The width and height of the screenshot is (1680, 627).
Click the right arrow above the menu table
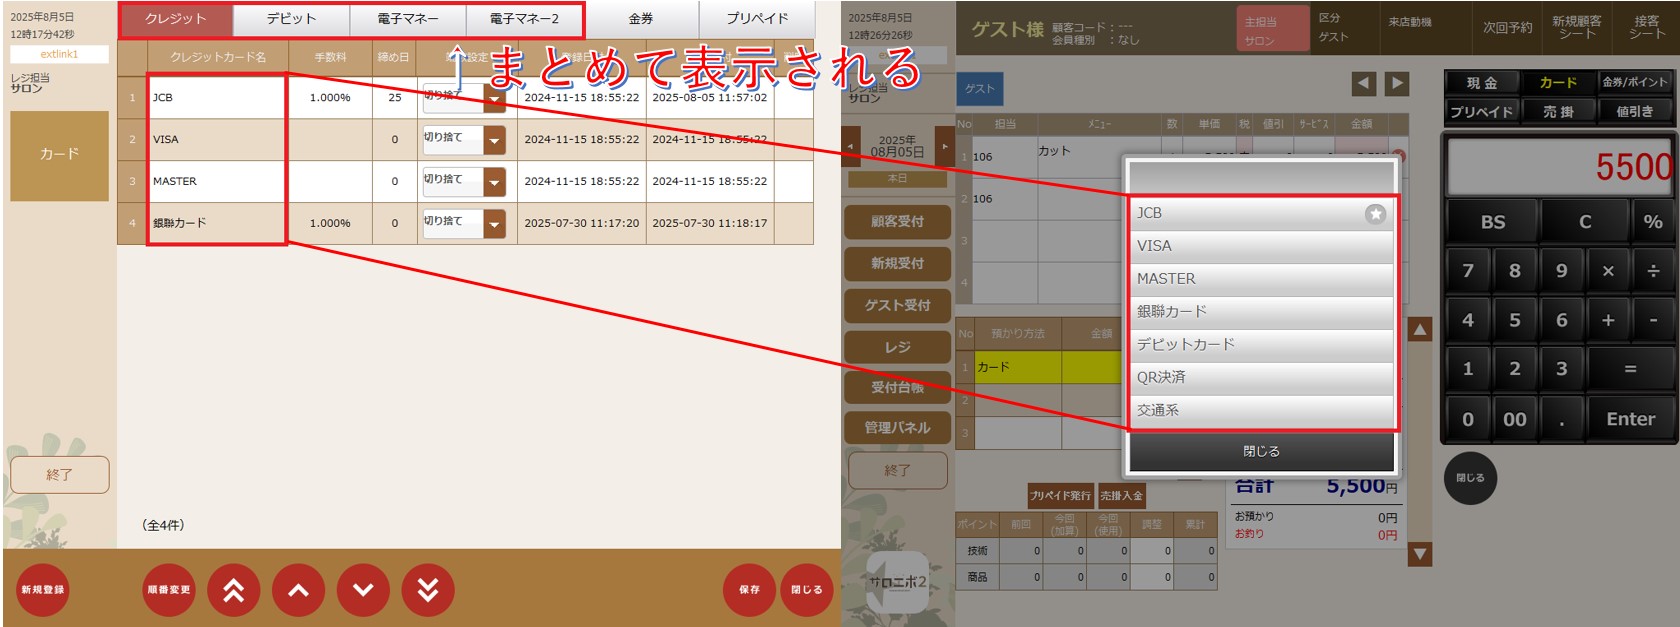1398,84
